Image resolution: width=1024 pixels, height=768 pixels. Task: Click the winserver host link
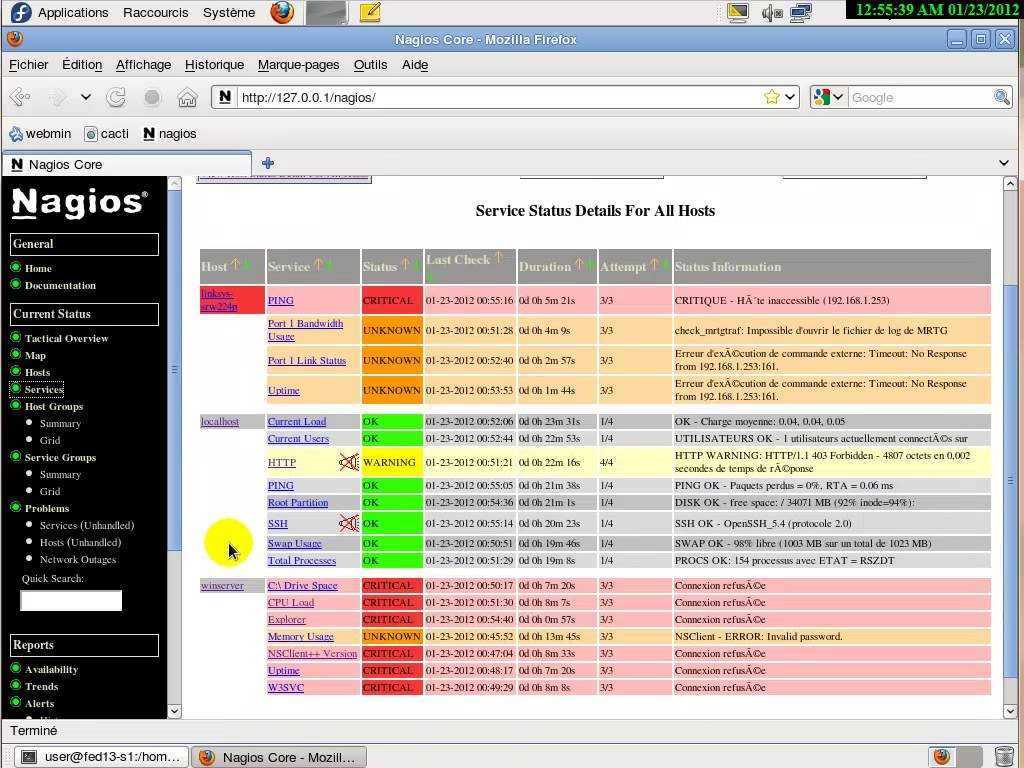click(x=222, y=585)
